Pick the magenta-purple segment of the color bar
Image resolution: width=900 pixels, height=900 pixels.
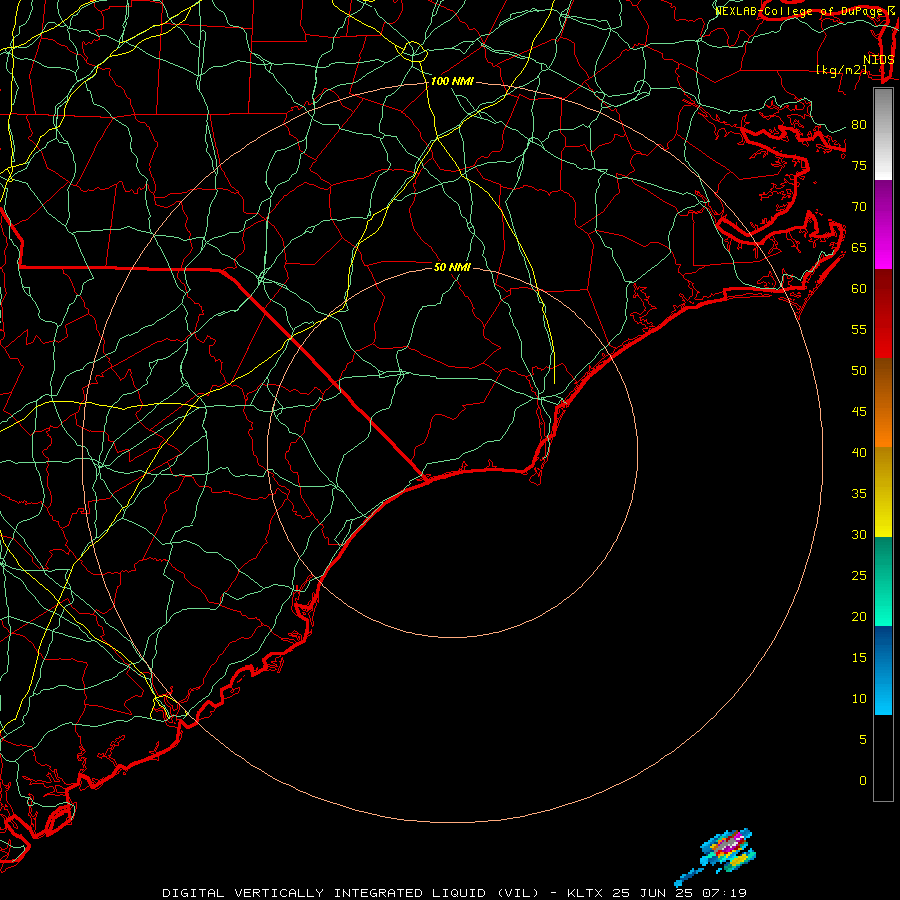click(x=883, y=224)
